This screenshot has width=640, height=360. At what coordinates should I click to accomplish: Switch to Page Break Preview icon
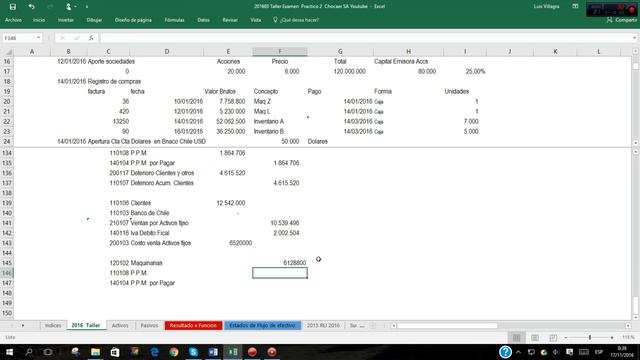point(553,338)
